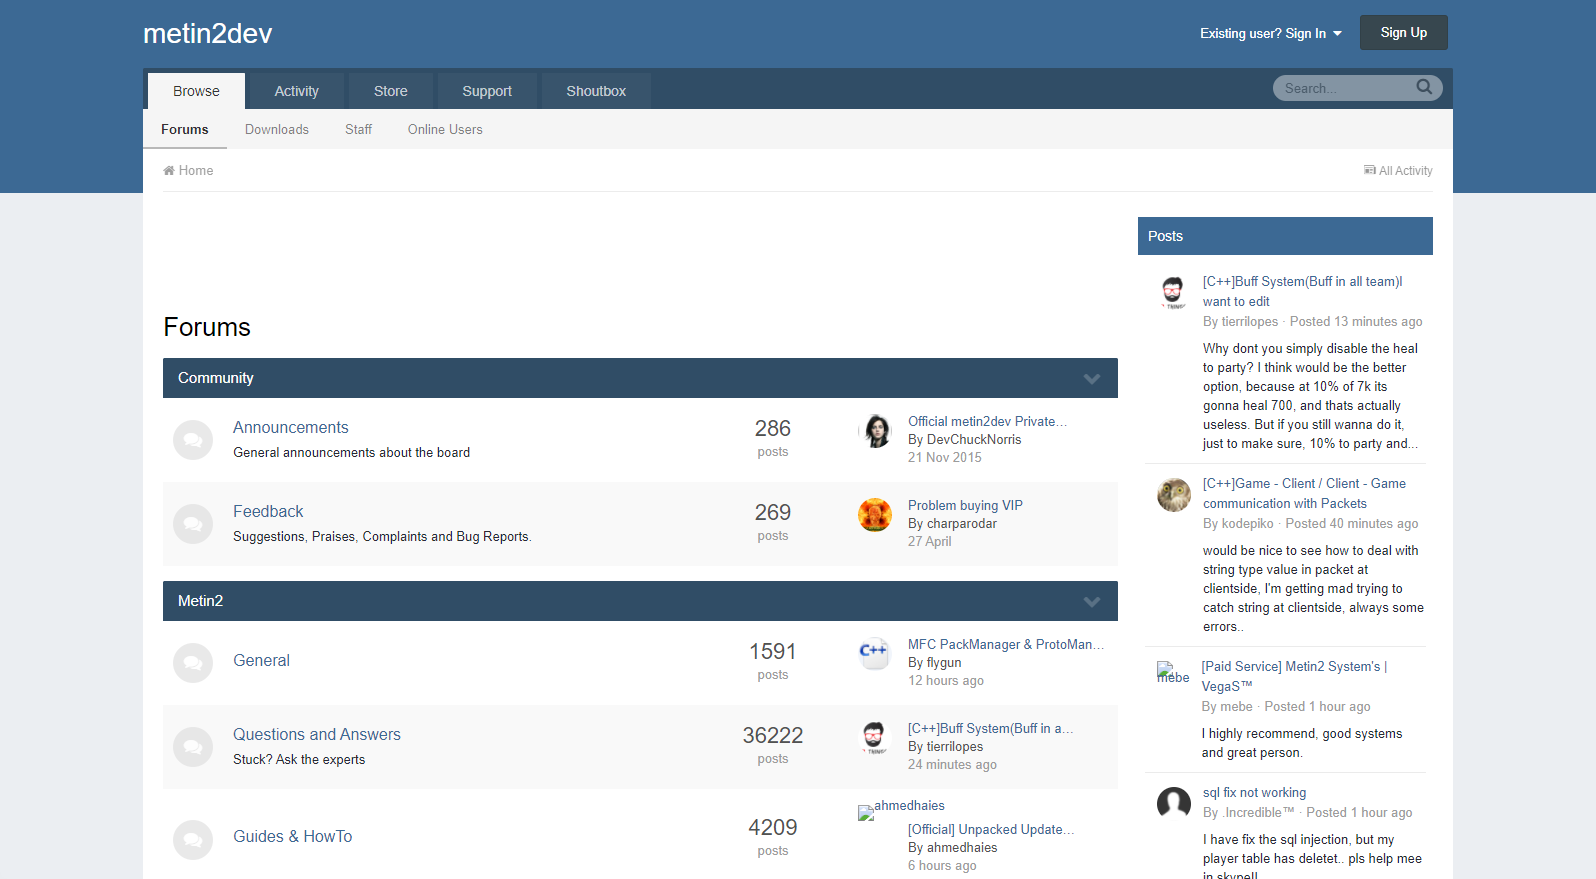Open the Announcements forum link
Viewport: 1596px width, 879px height.
pyautogui.click(x=291, y=427)
